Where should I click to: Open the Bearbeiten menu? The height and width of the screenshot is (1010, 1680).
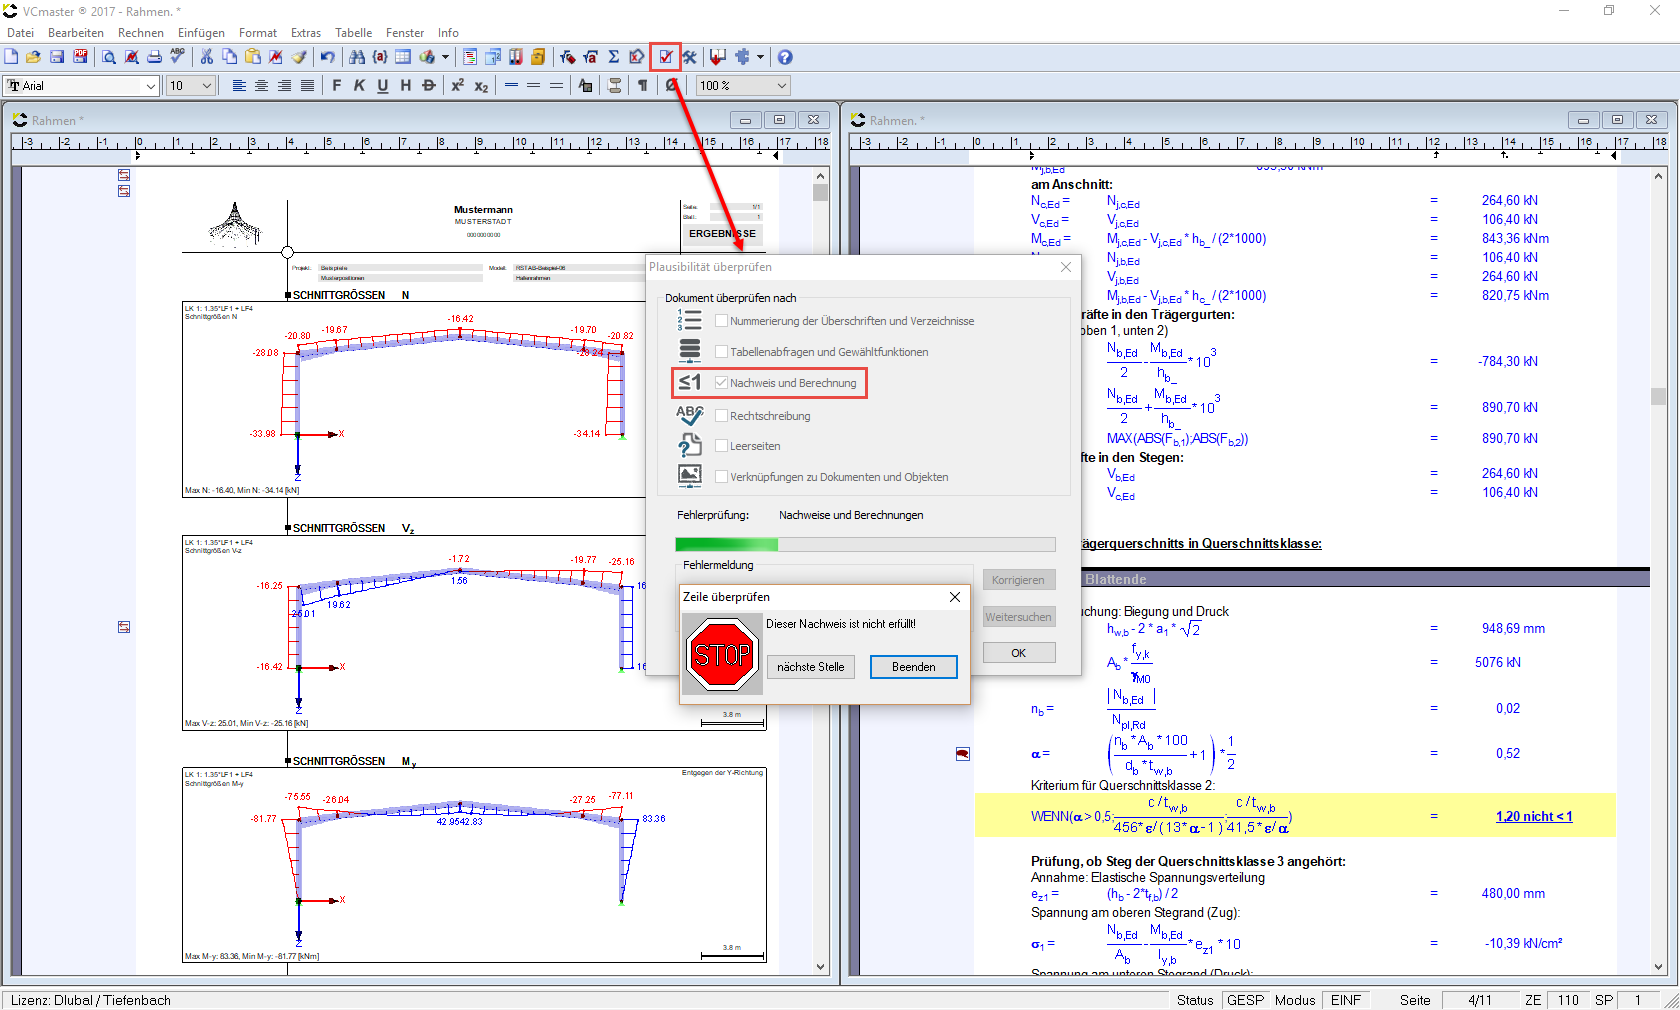(x=76, y=33)
